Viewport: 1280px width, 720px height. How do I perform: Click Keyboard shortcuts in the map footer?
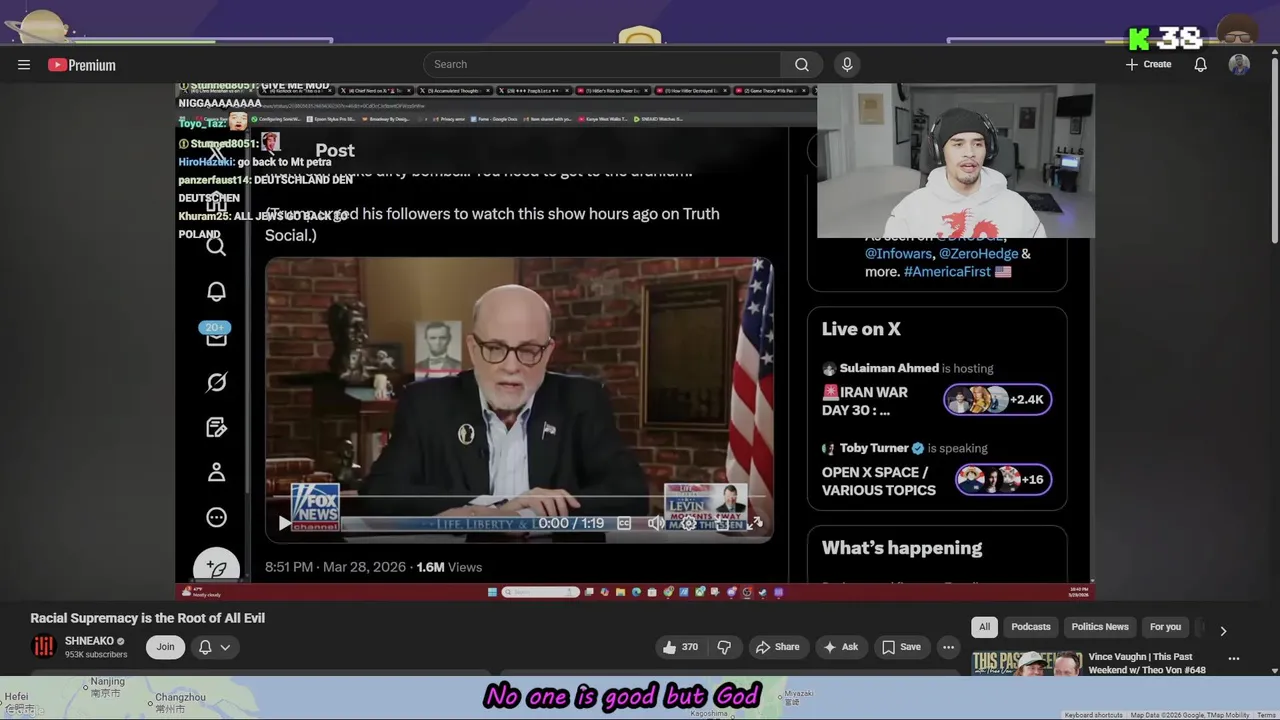[1093, 715]
